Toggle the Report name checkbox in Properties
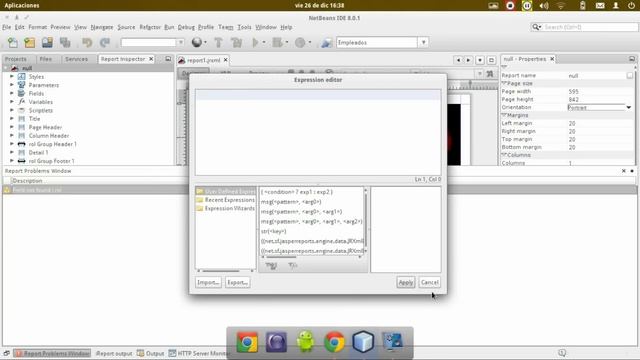The height and width of the screenshot is (360, 640). pos(630,76)
